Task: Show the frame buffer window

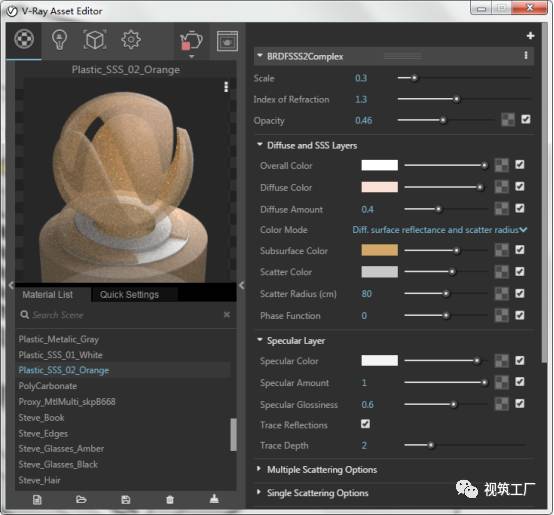Action: coord(227,41)
